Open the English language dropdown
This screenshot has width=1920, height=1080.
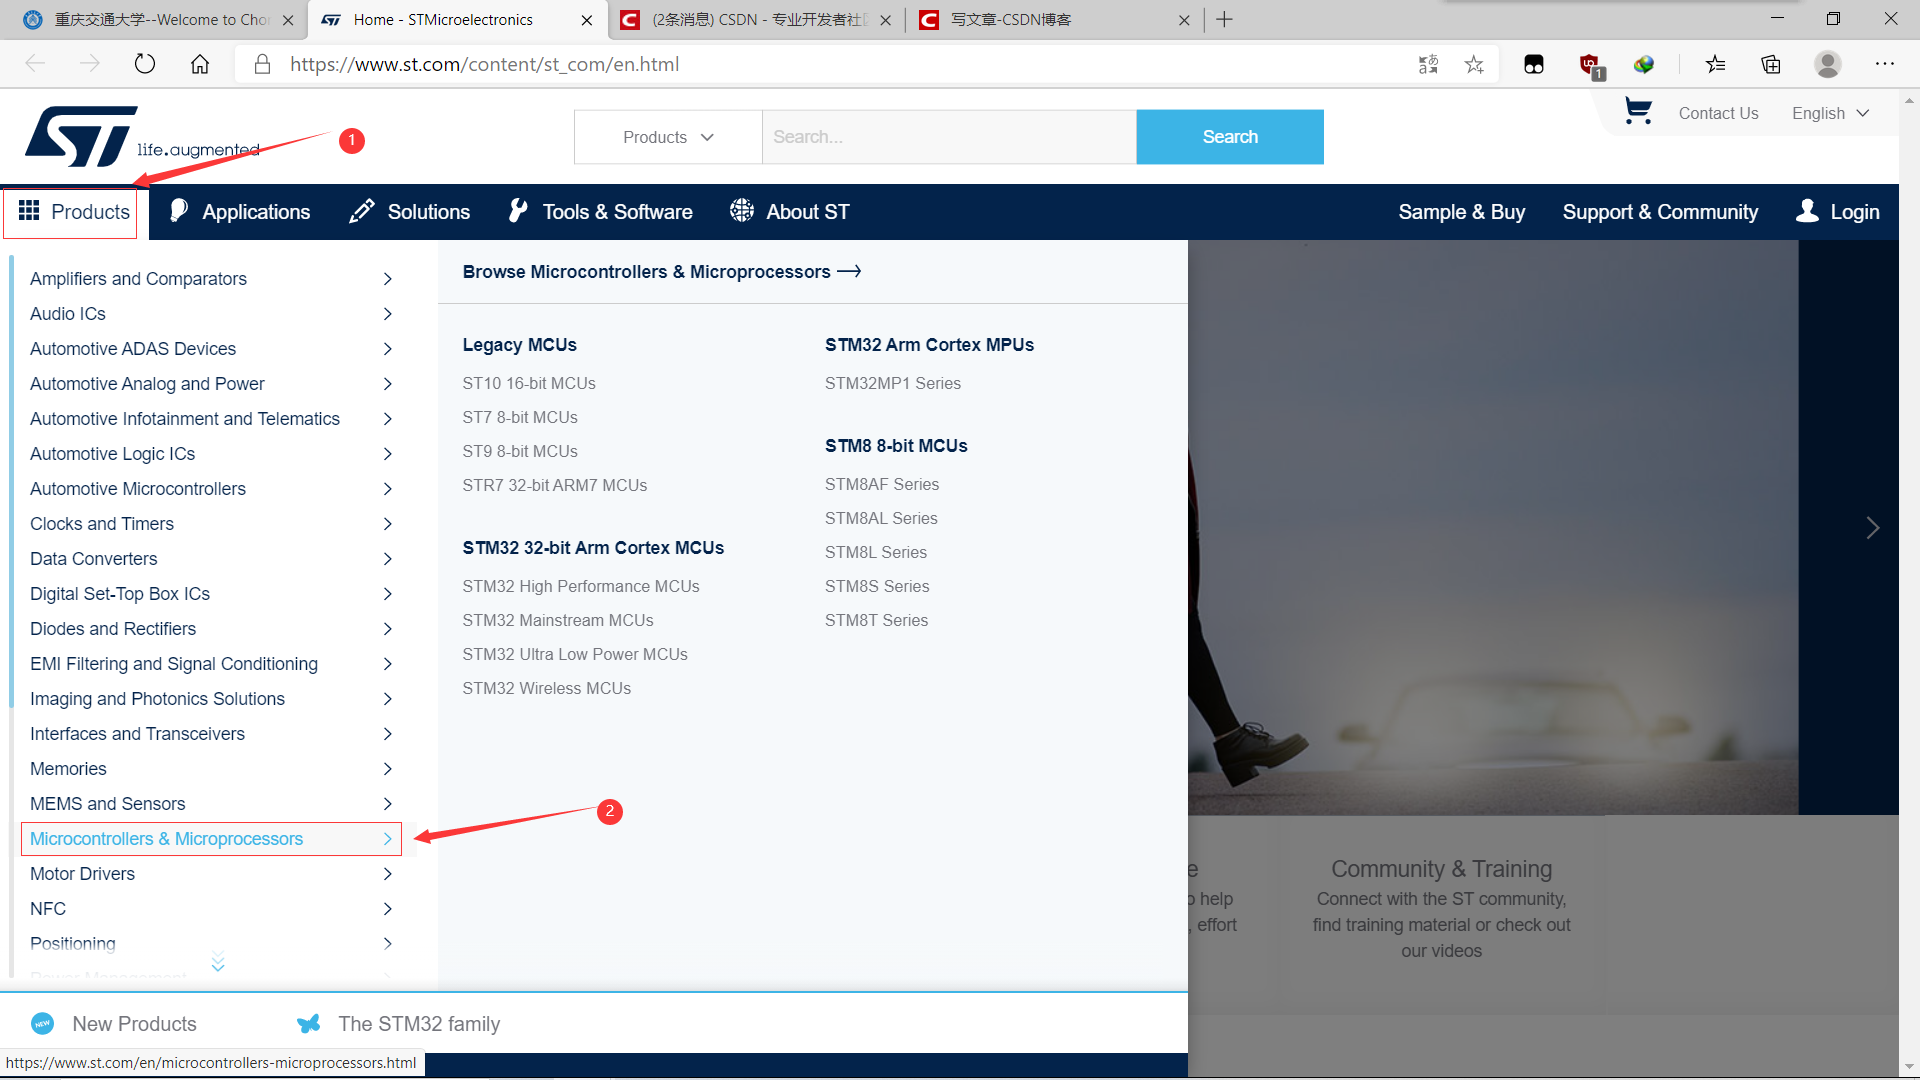click(1830, 113)
